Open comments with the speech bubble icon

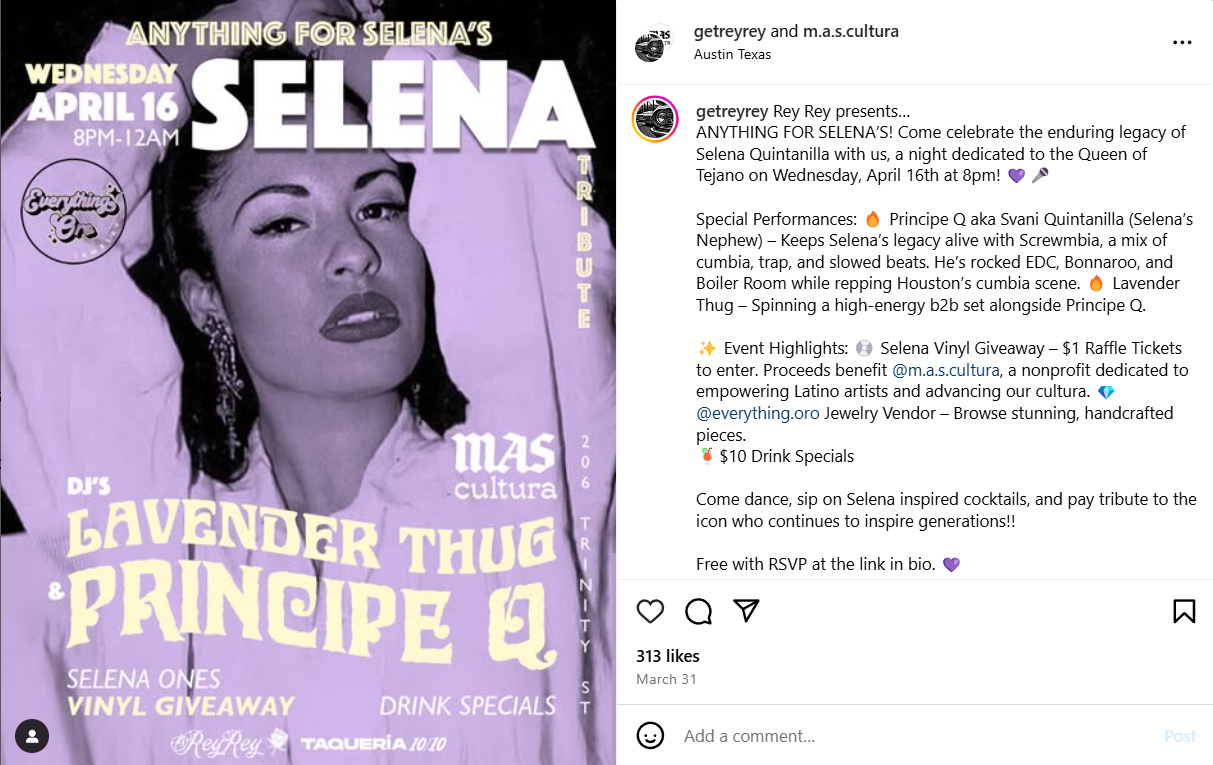[698, 611]
